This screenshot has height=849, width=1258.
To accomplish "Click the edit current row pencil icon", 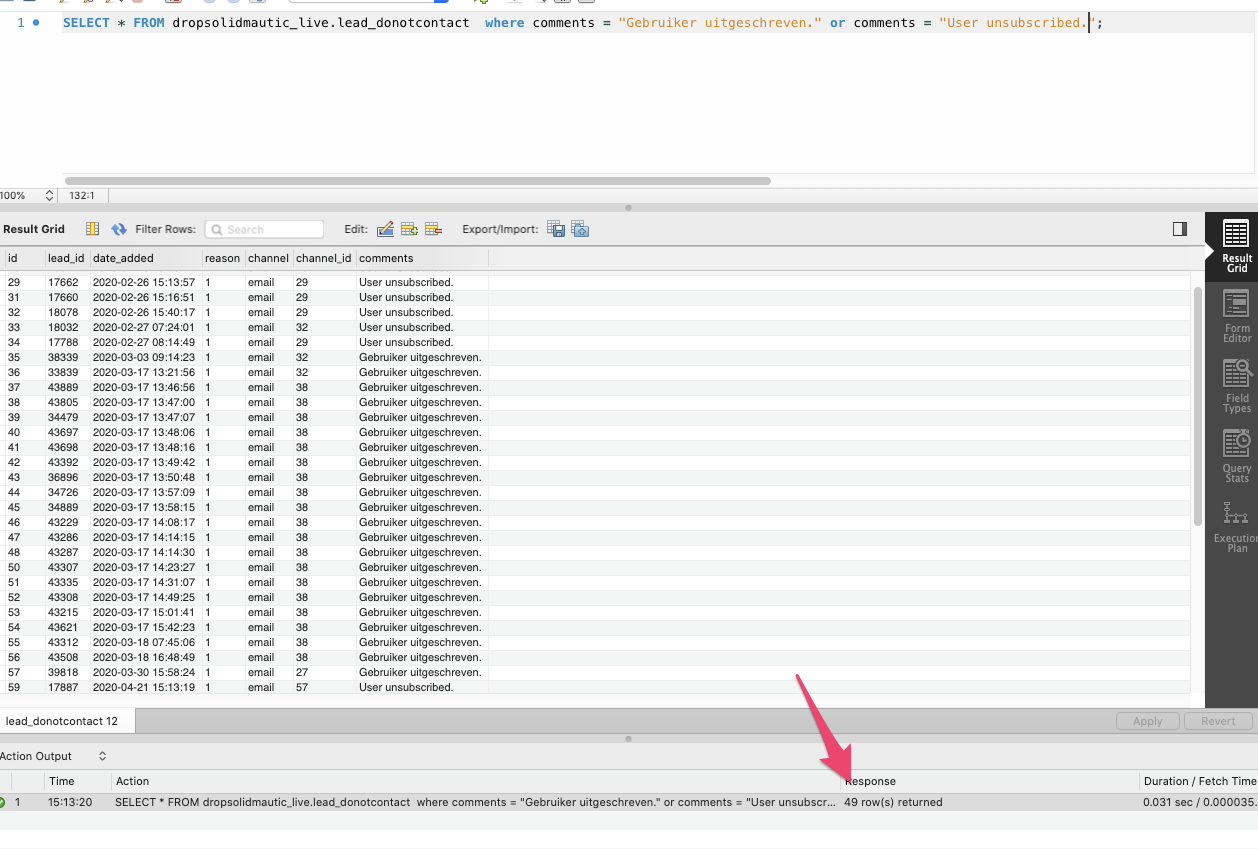I will point(385,228).
